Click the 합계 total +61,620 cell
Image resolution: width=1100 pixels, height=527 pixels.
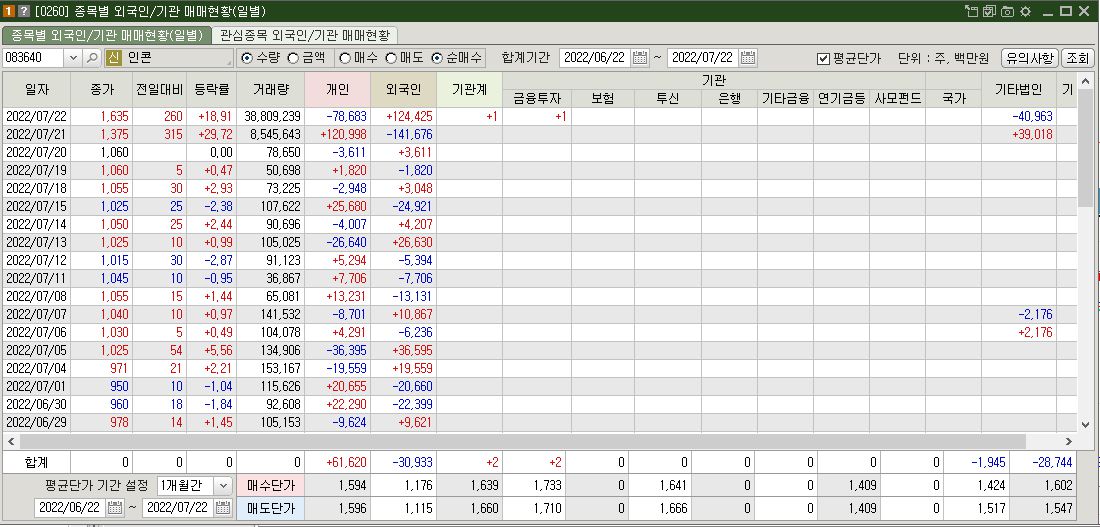[x=337, y=462]
